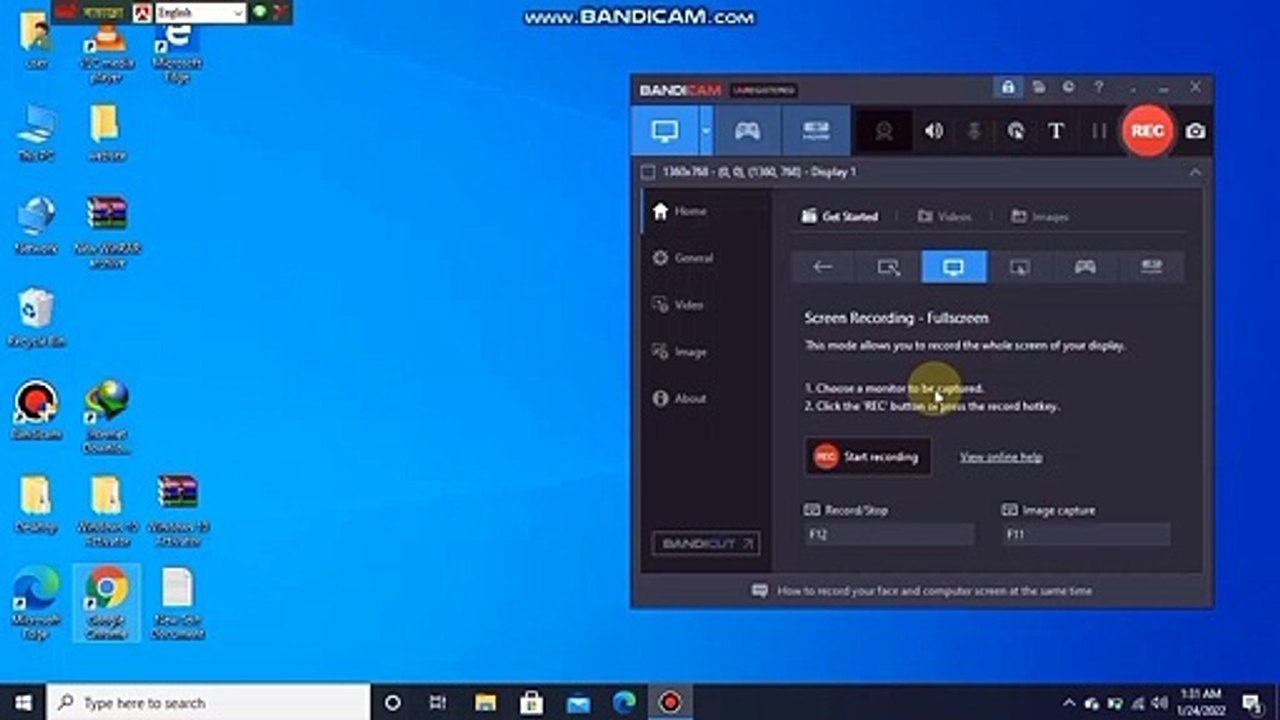Choose HDMI device mode in selector row
Viewport: 1280px width, 720px height.
(x=1151, y=267)
